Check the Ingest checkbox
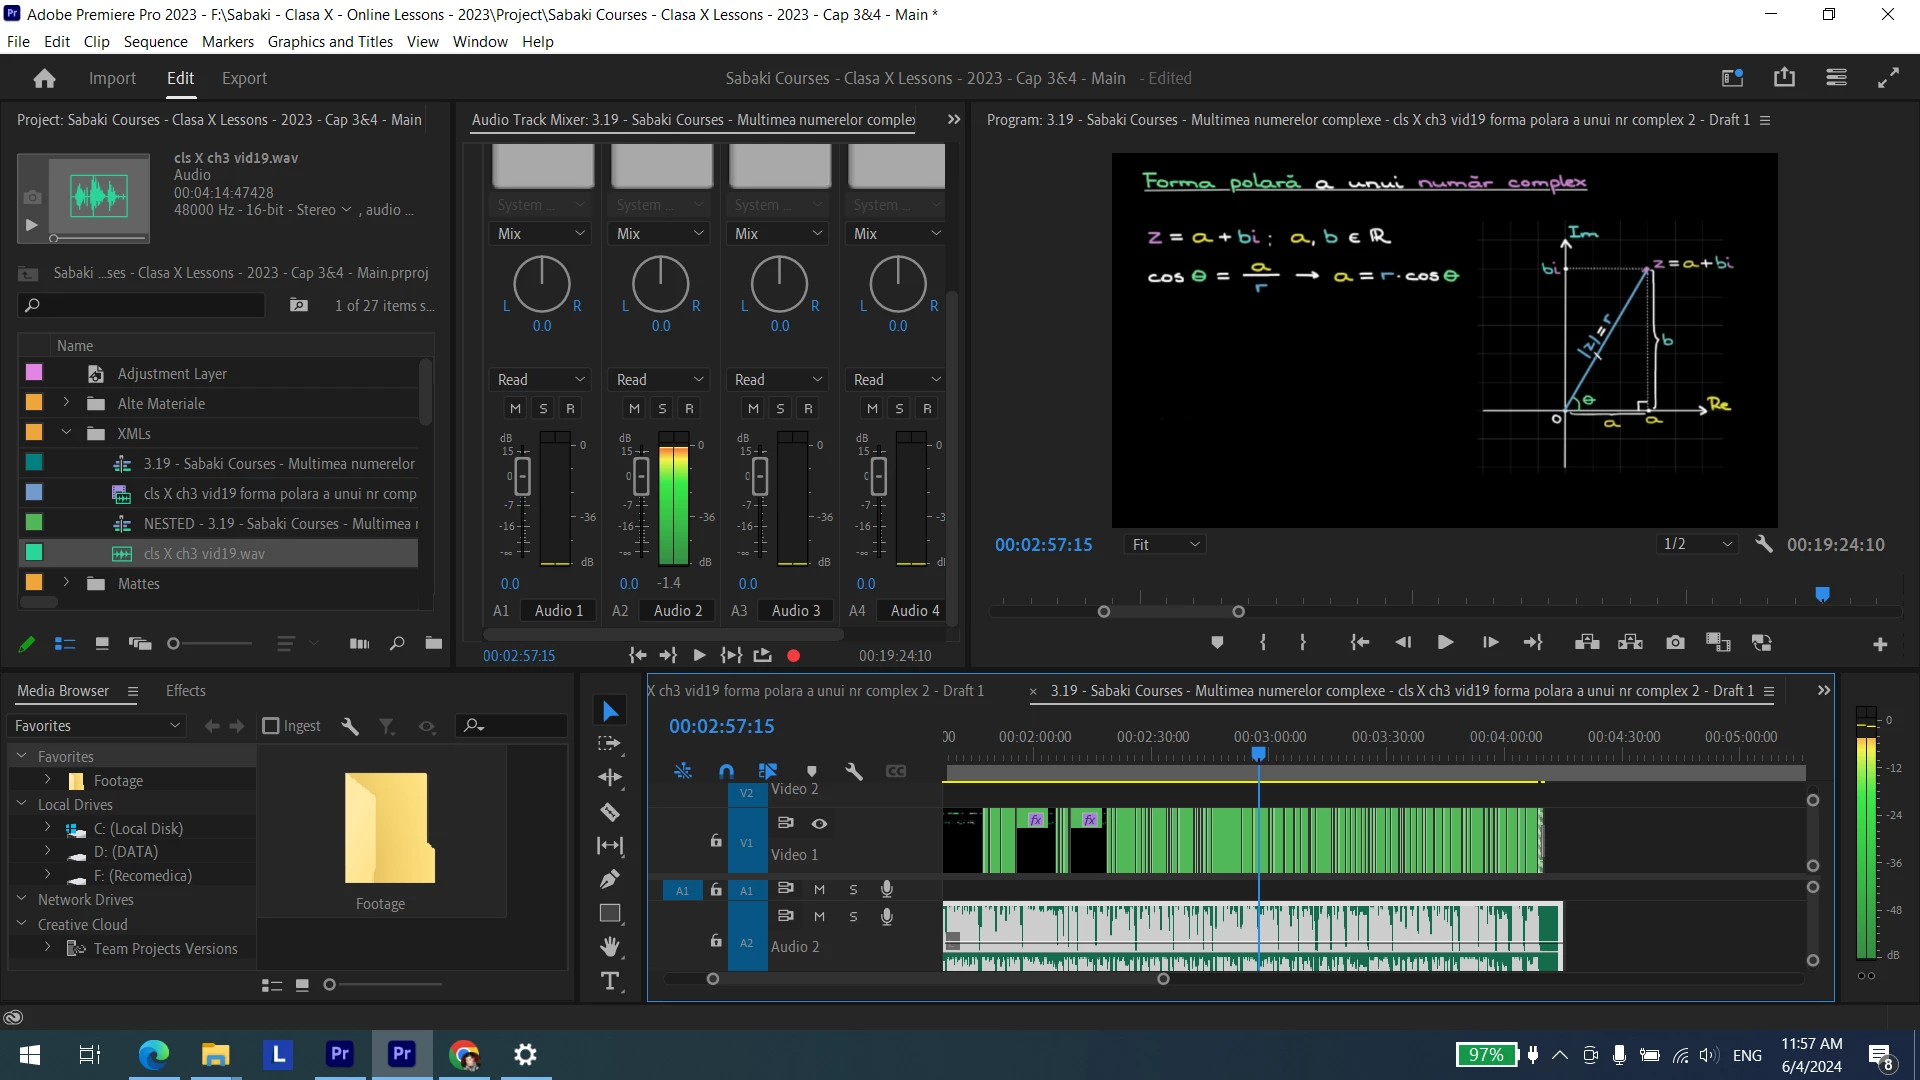The image size is (1920, 1080). (271, 726)
